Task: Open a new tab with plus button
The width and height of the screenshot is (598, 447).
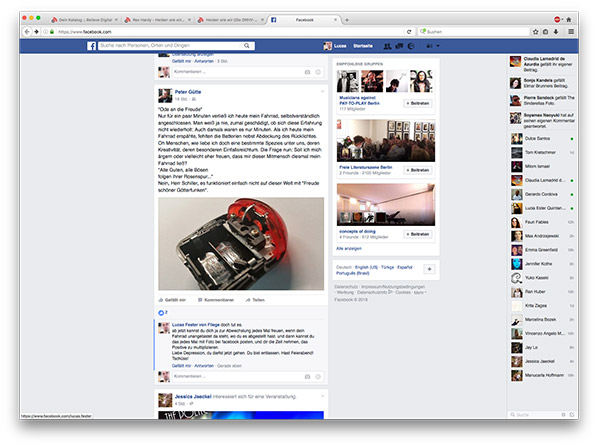Action: 347,20
